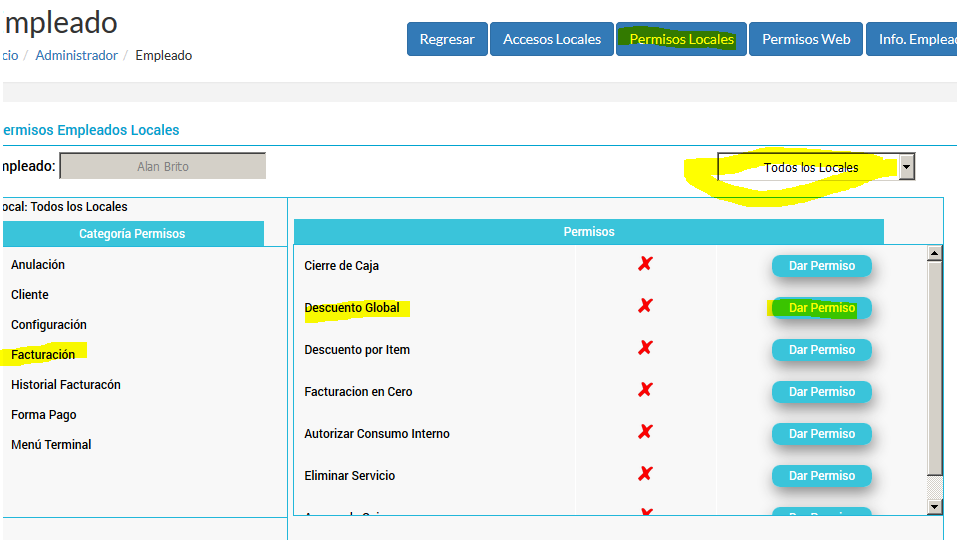Select Facturación permission category
Screen dimensions: 957x540
(x=43, y=355)
